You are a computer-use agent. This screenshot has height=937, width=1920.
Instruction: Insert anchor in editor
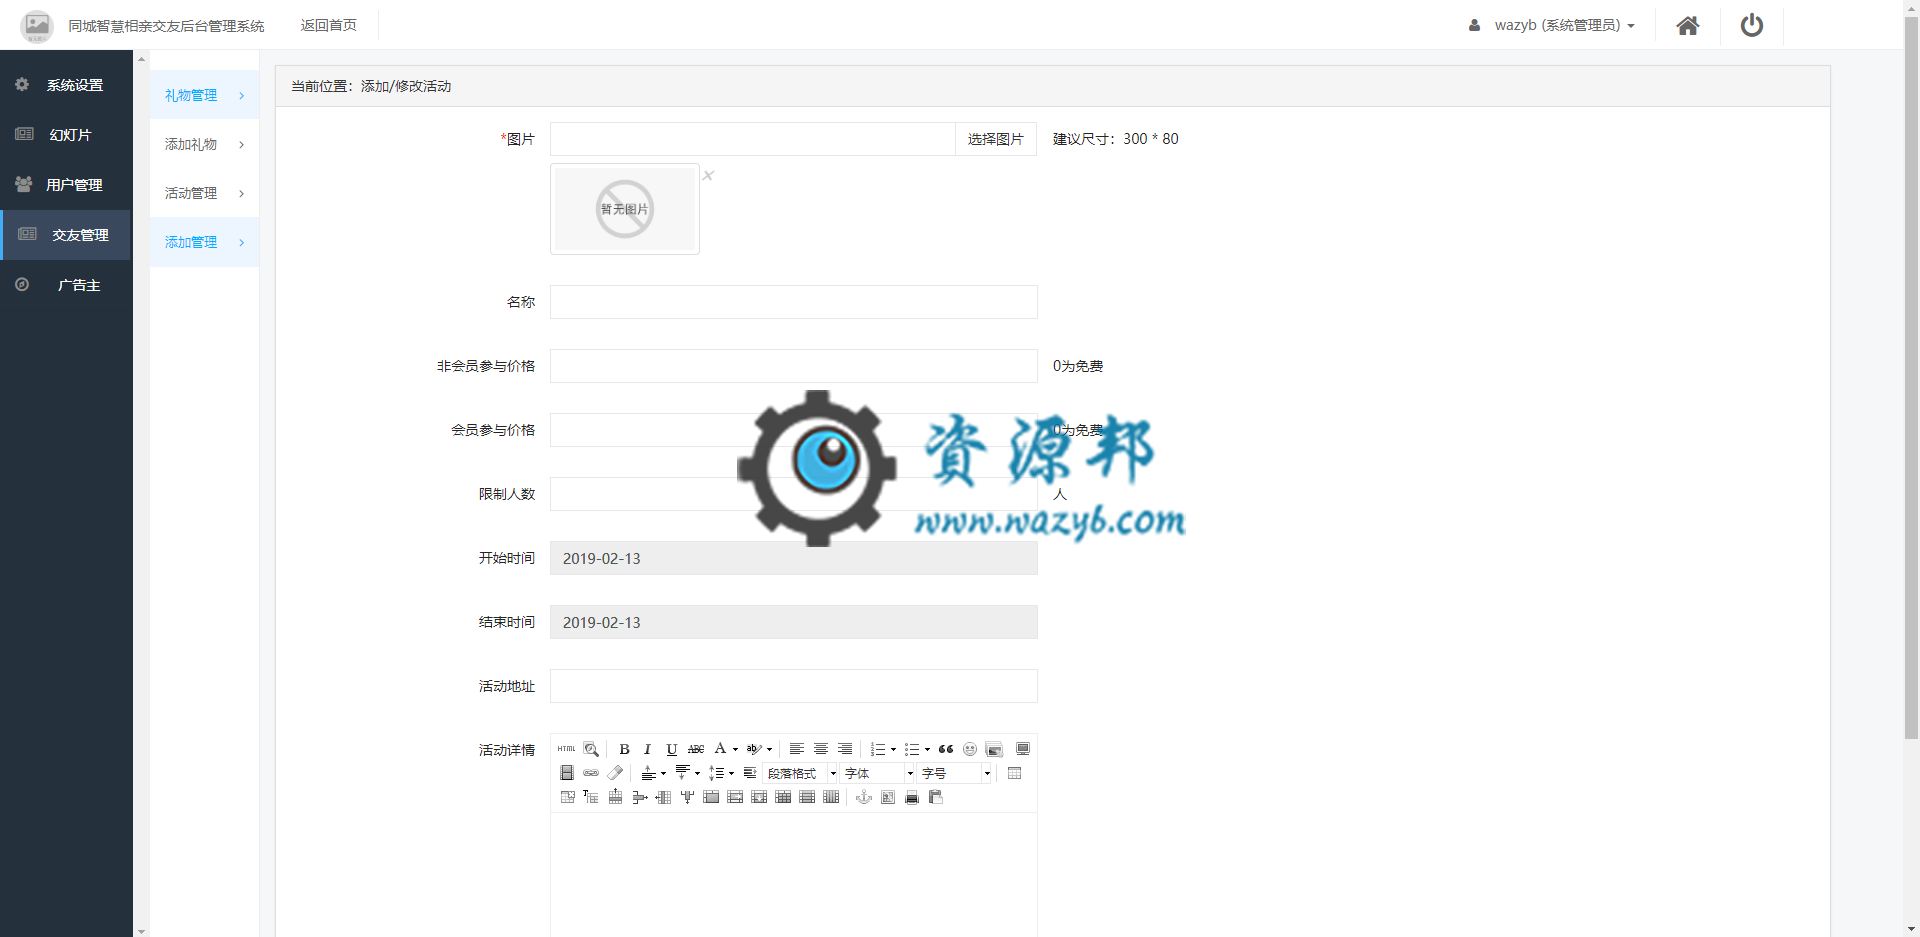coord(864,797)
